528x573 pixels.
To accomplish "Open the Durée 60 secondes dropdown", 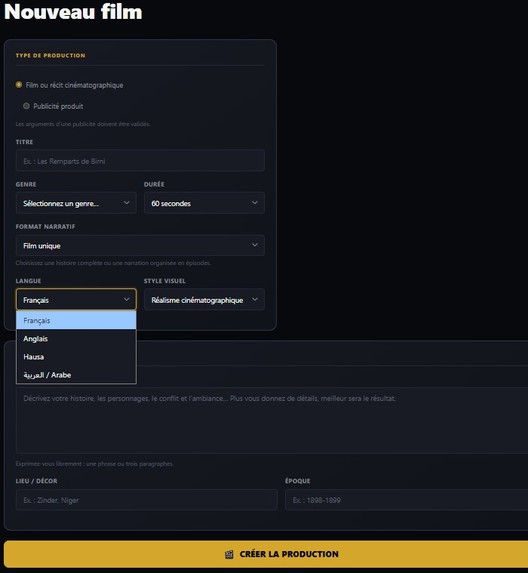I will click(x=204, y=203).
